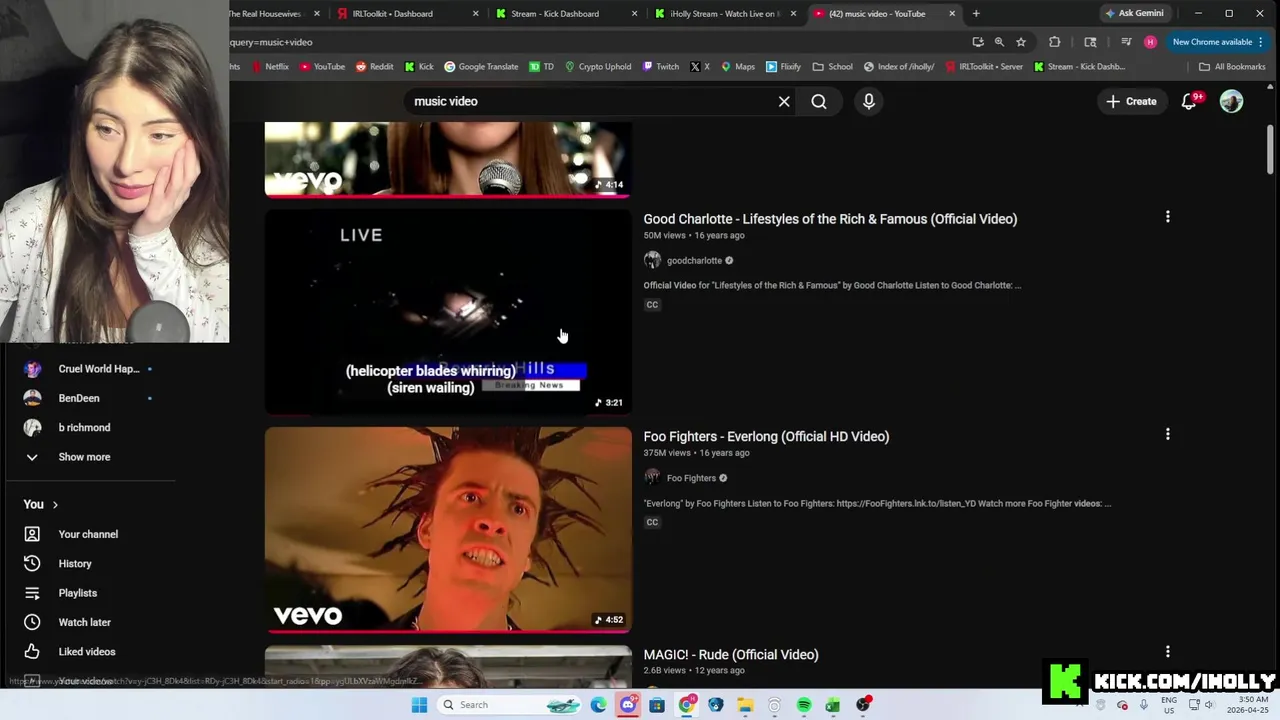
Task: Open Google Translate bookmark
Action: click(481, 67)
